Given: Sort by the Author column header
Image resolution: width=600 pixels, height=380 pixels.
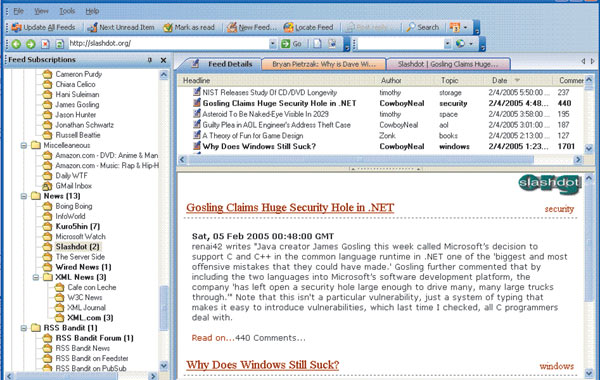Looking at the screenshot, I should coord(405,80).
